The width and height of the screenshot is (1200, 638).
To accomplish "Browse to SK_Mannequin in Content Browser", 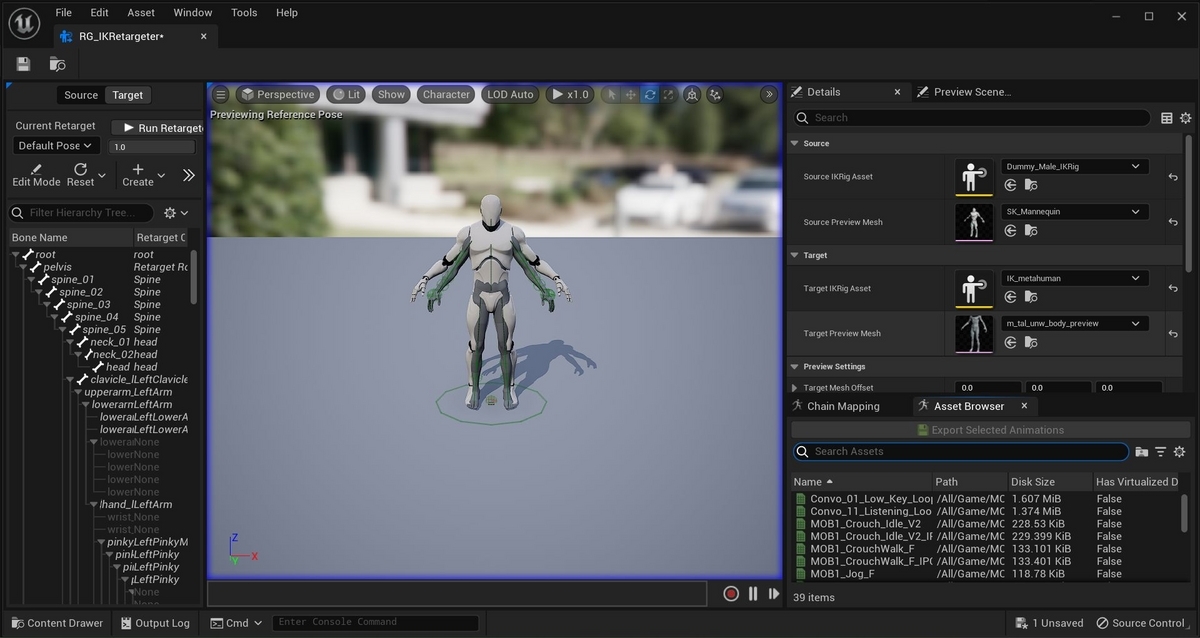I will [x=1031, y=231].
